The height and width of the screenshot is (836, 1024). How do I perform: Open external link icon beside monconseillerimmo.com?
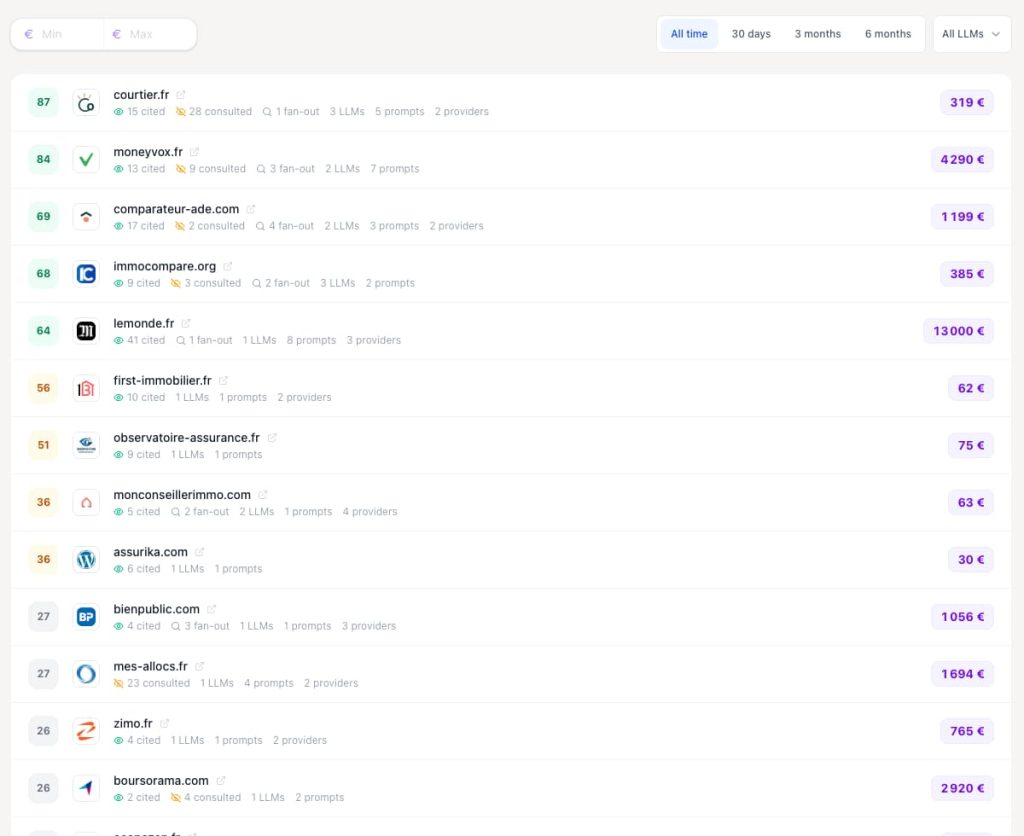click(x=263, y=494)
